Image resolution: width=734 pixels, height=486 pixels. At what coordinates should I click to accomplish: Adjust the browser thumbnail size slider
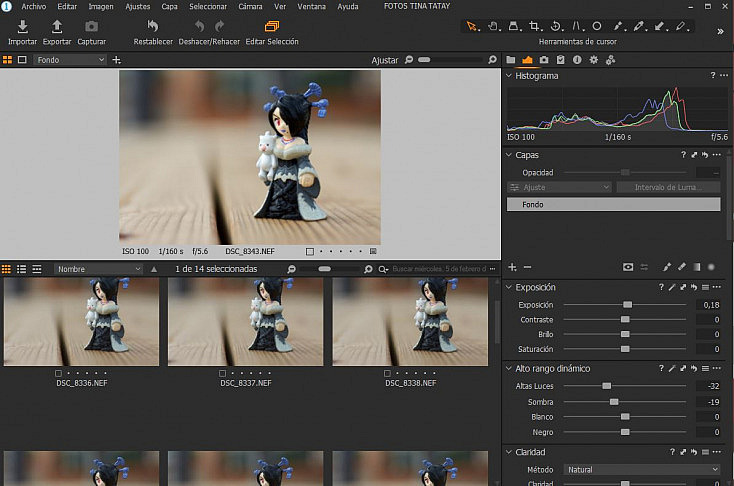click(324, 269)
